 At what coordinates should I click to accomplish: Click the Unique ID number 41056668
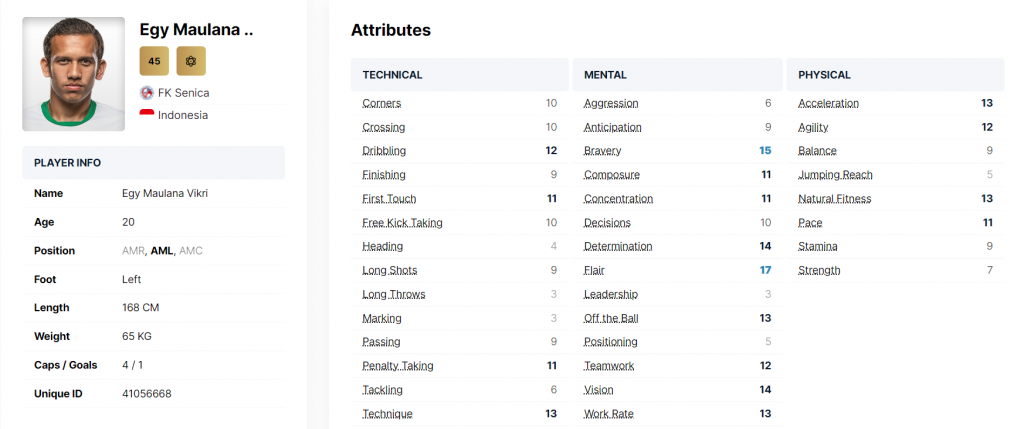(147, 394)
